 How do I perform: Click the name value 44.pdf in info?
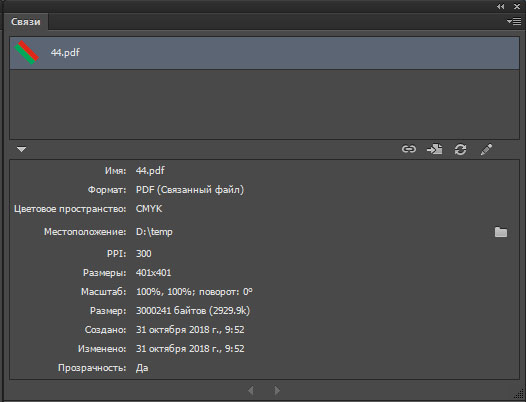coord(150,170)
